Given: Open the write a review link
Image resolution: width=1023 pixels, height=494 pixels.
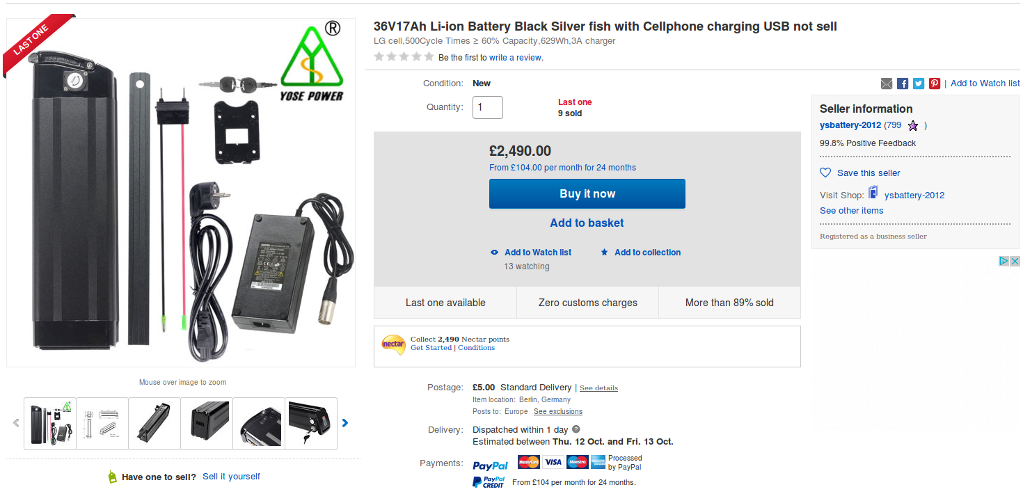Looking at the screenshot, I should (x=516, y=58).
